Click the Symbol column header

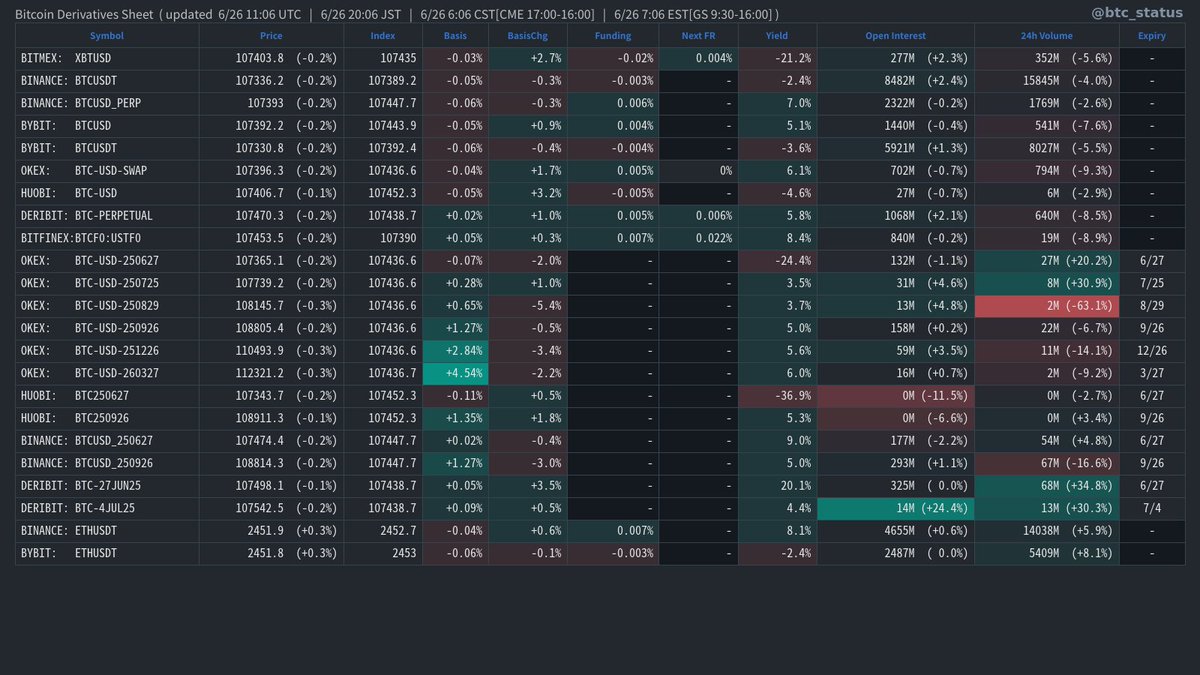107,35
